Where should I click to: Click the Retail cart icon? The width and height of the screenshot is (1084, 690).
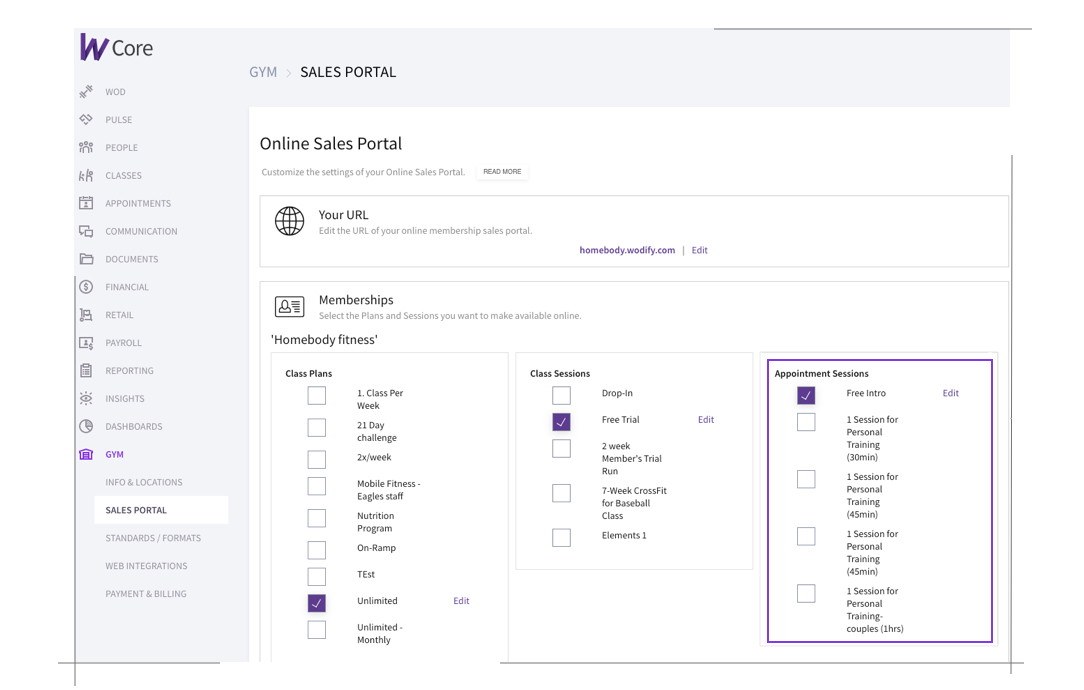(86, 315)
